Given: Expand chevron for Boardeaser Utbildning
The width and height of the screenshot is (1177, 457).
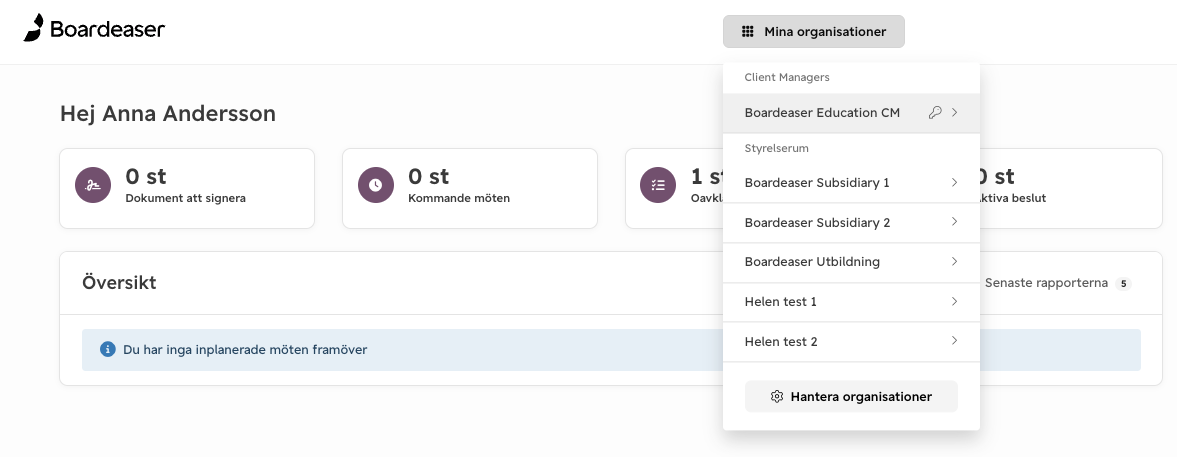Looking at the screenshot, I should [x=955, y=262].
